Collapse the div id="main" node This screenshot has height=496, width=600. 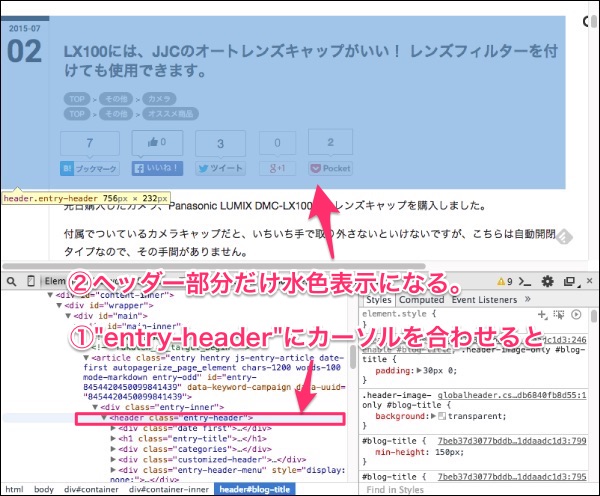coord(68,316)
